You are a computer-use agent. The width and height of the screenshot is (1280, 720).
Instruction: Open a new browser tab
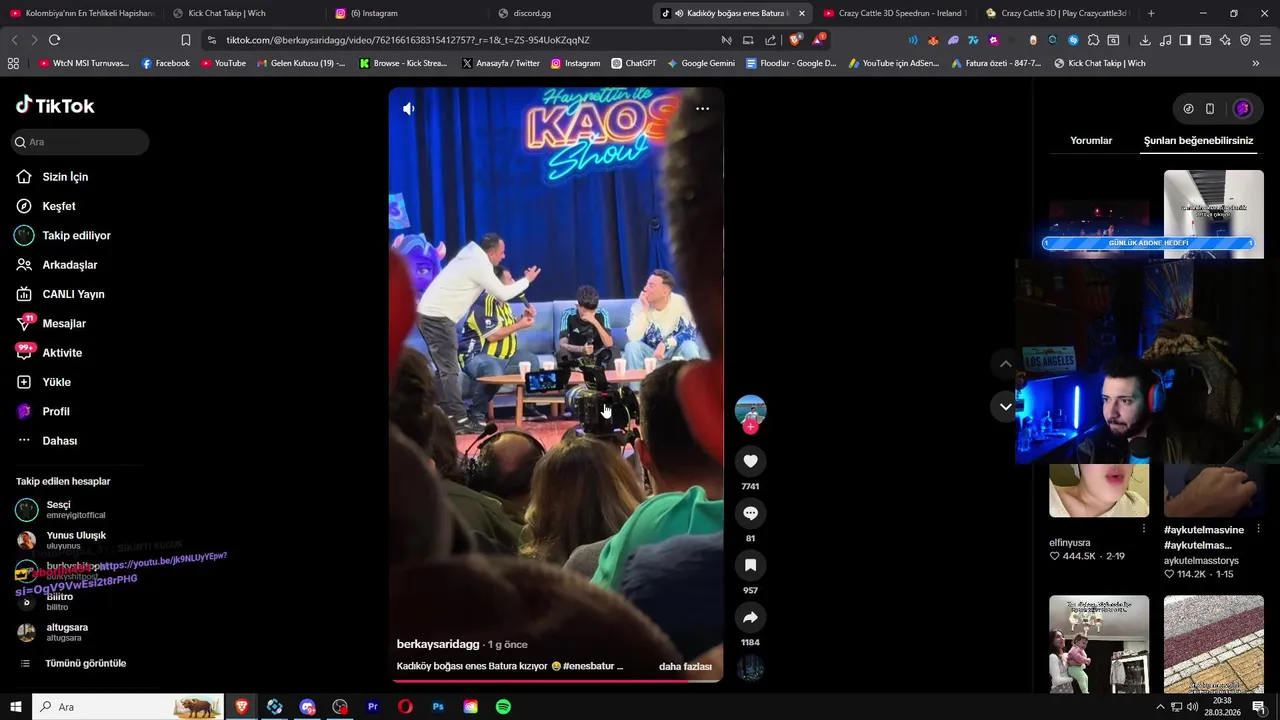pos(1151,13)
